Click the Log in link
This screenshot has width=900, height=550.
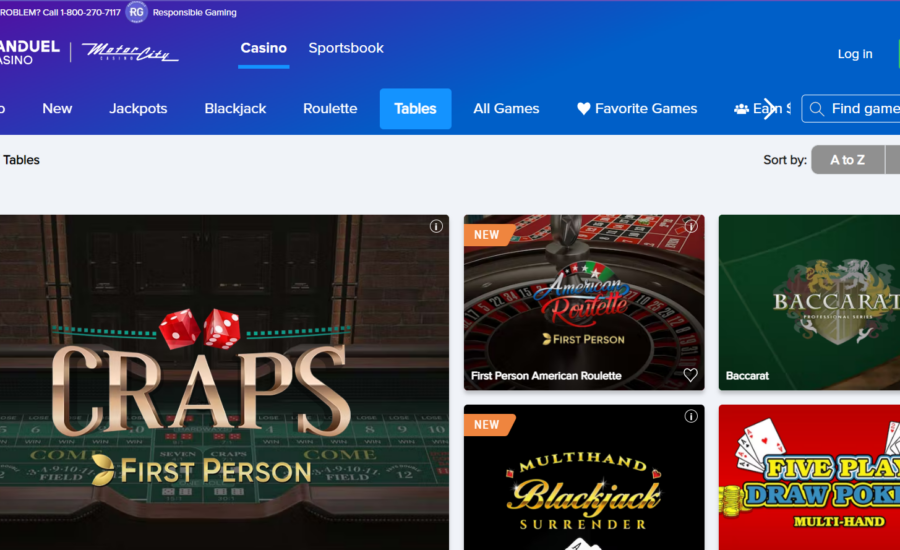click(855, 54)
